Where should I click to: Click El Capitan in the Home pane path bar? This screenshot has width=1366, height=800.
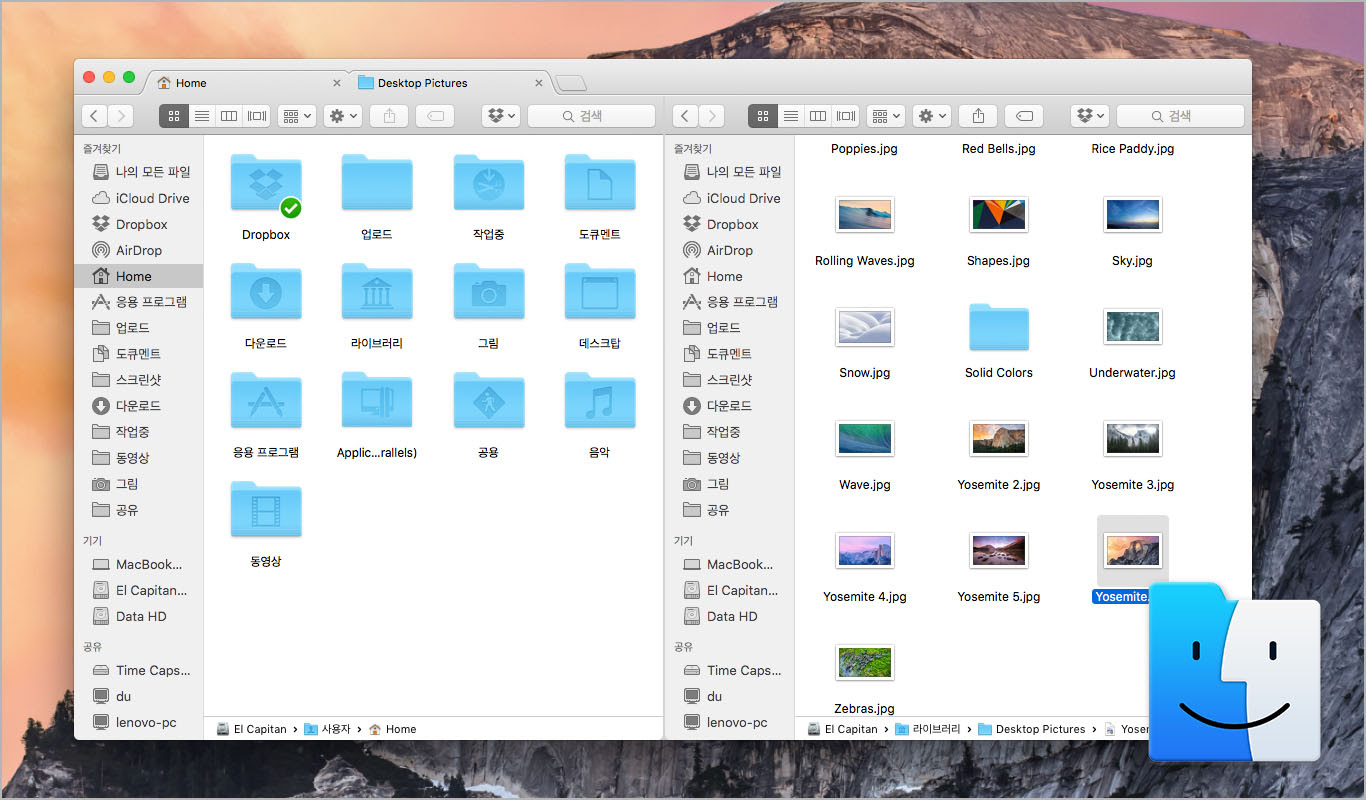coord(251,729)
